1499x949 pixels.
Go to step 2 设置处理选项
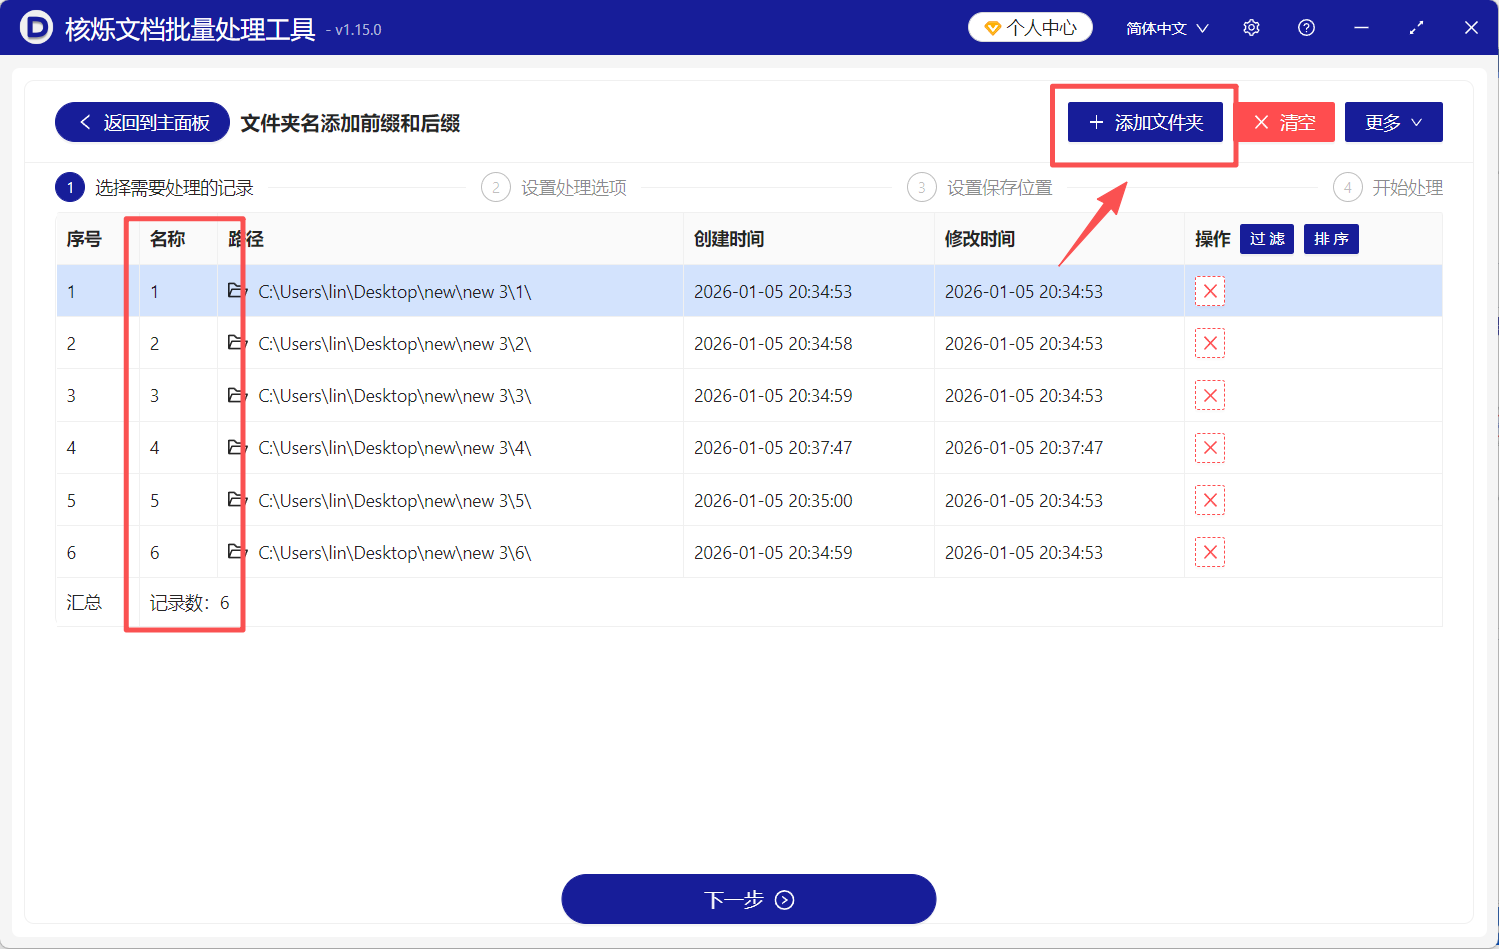[556, 188]
